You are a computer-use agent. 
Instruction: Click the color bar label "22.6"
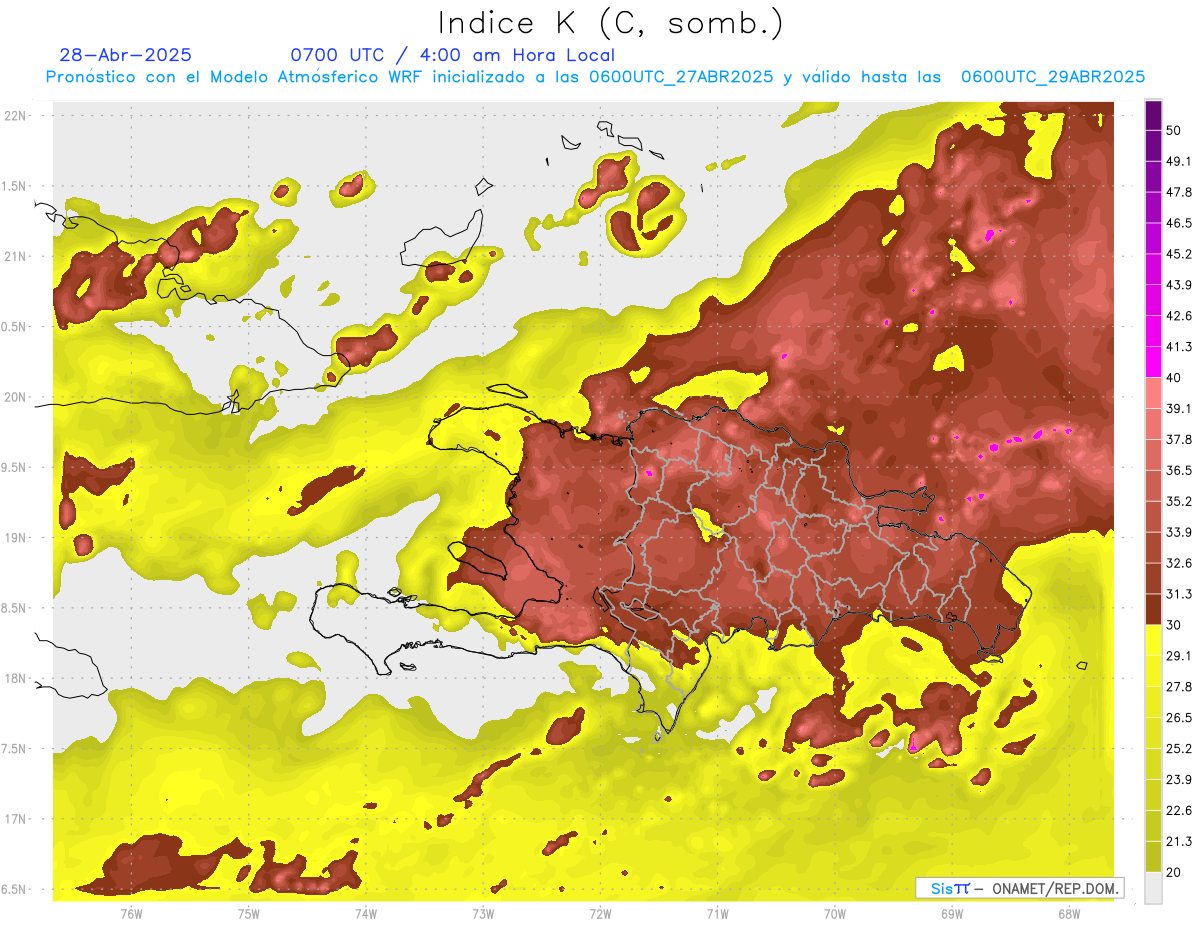click(x=1179, y=810)
